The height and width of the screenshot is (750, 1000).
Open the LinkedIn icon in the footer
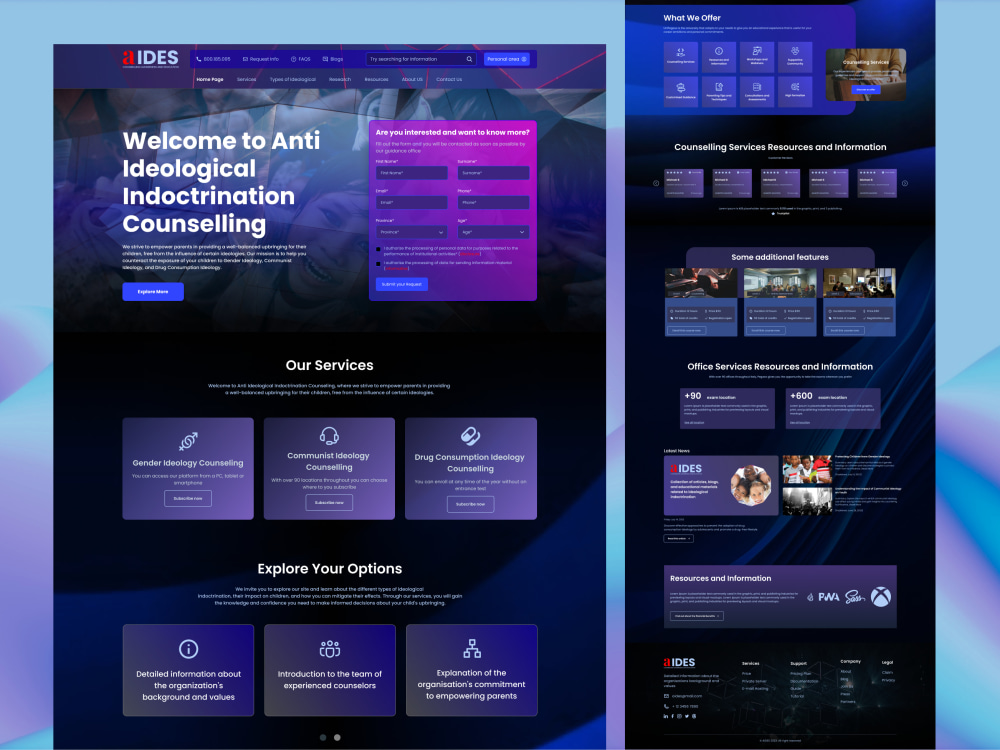pyautogui.click(x=666, y=716)
